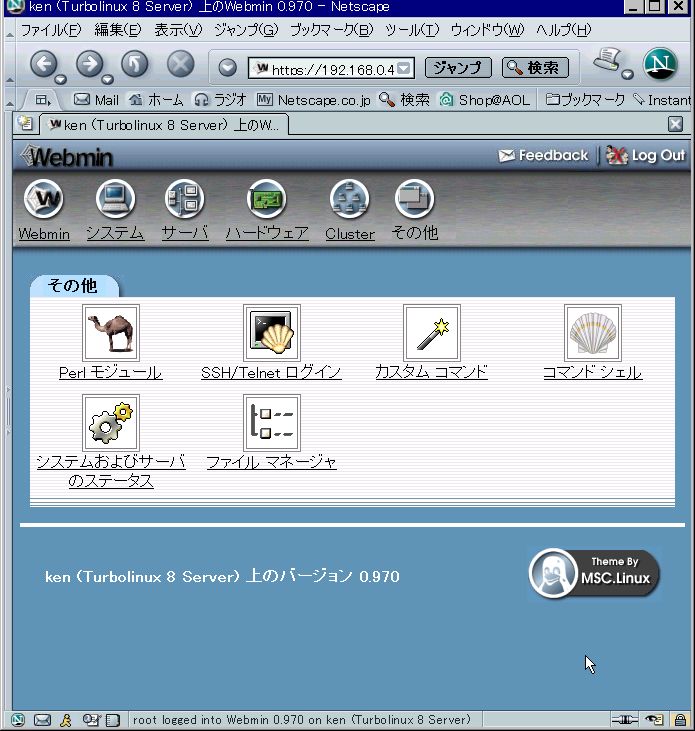
Task: Open the ブックマーク(B) menu
Action: pyautogui.click(x=332, y=30)
